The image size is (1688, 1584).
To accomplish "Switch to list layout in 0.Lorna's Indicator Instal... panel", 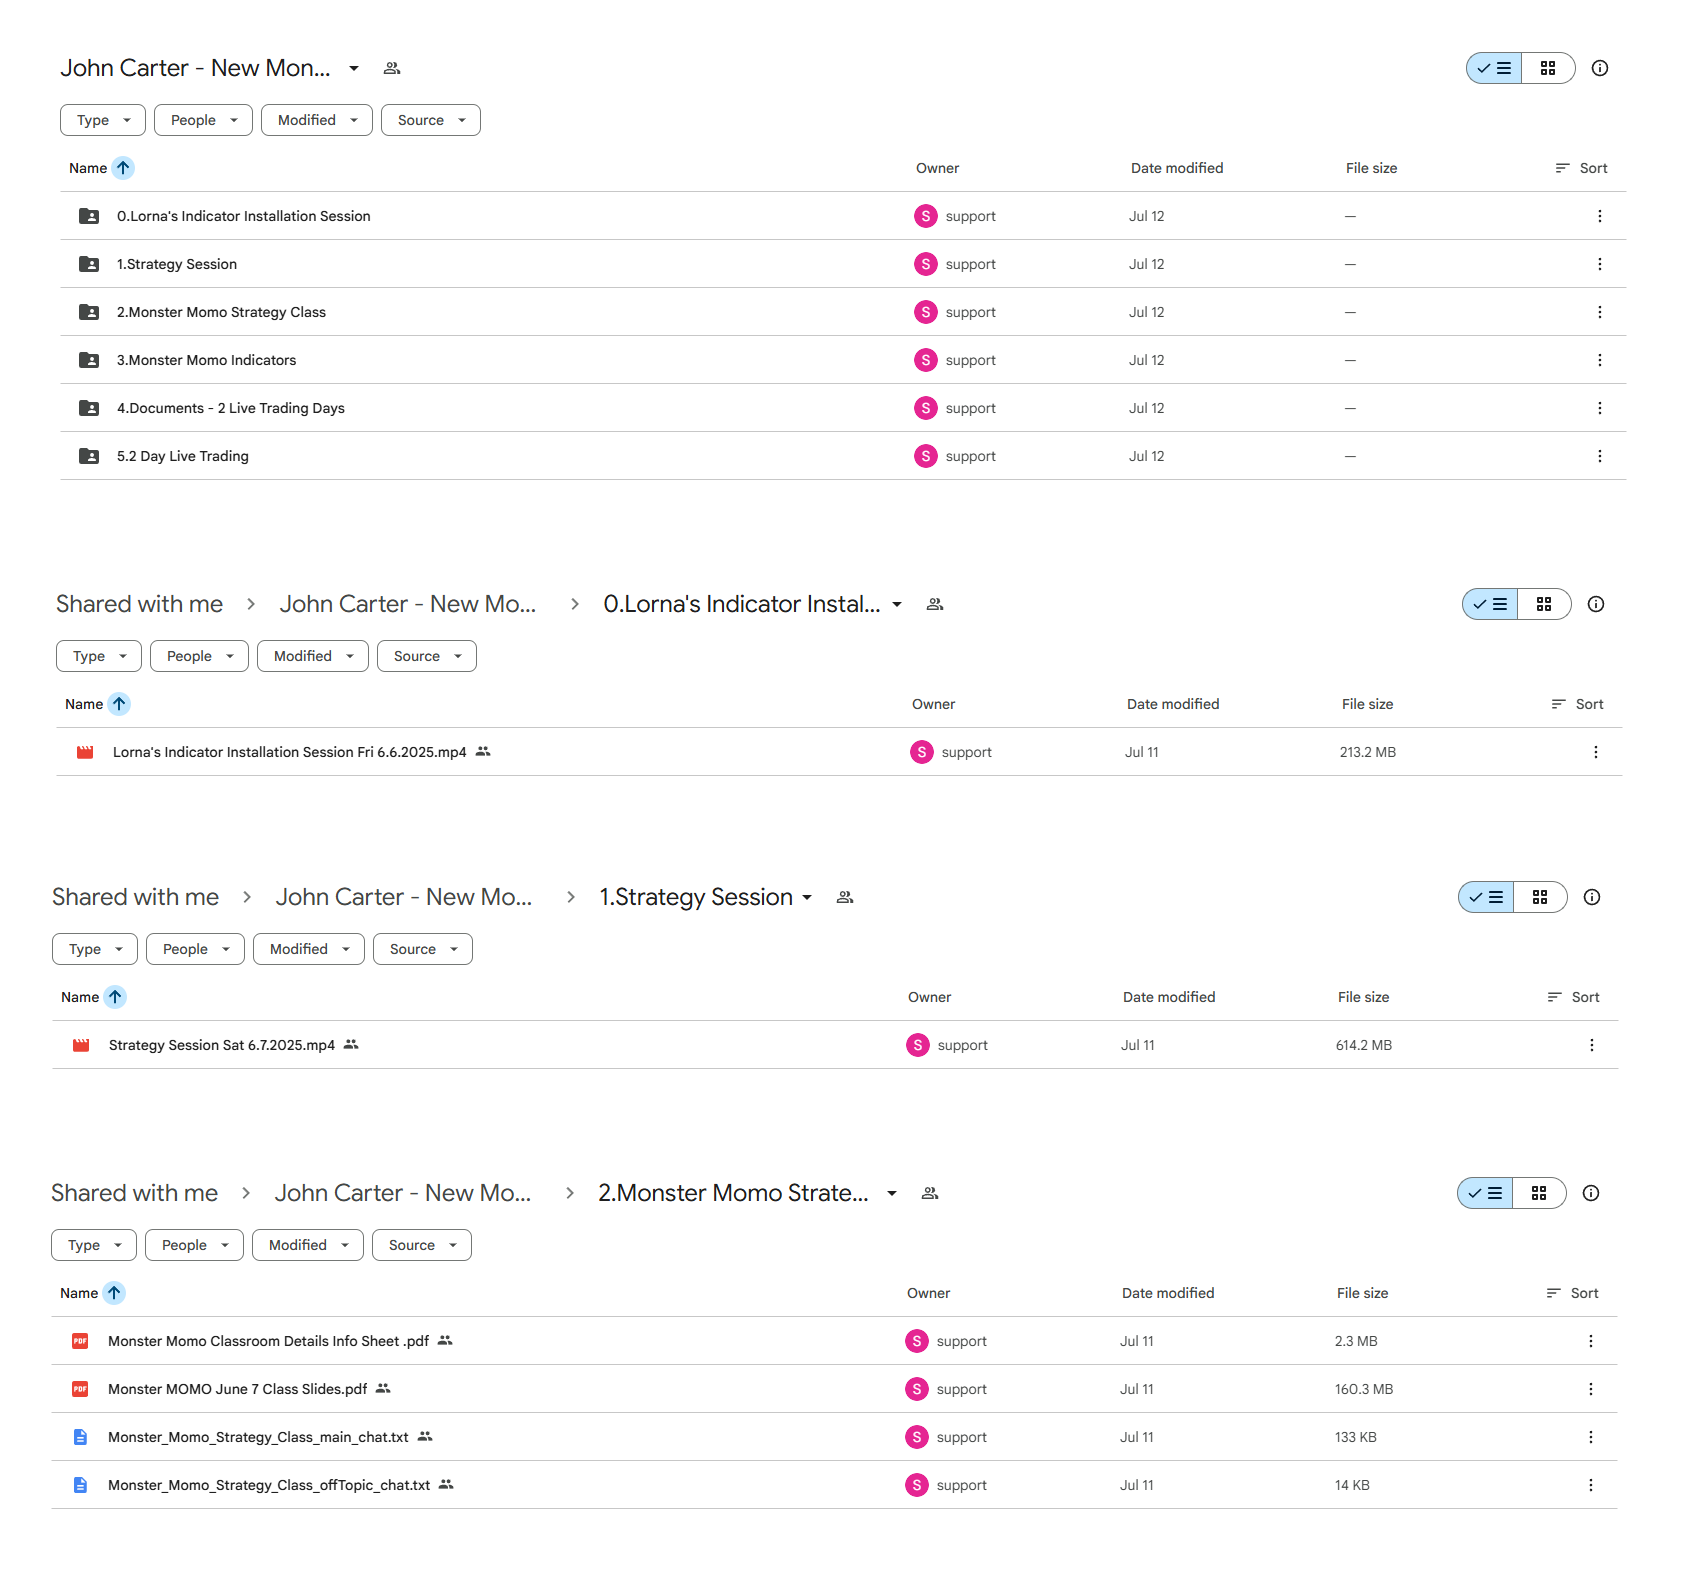I will click(1490, 604).
